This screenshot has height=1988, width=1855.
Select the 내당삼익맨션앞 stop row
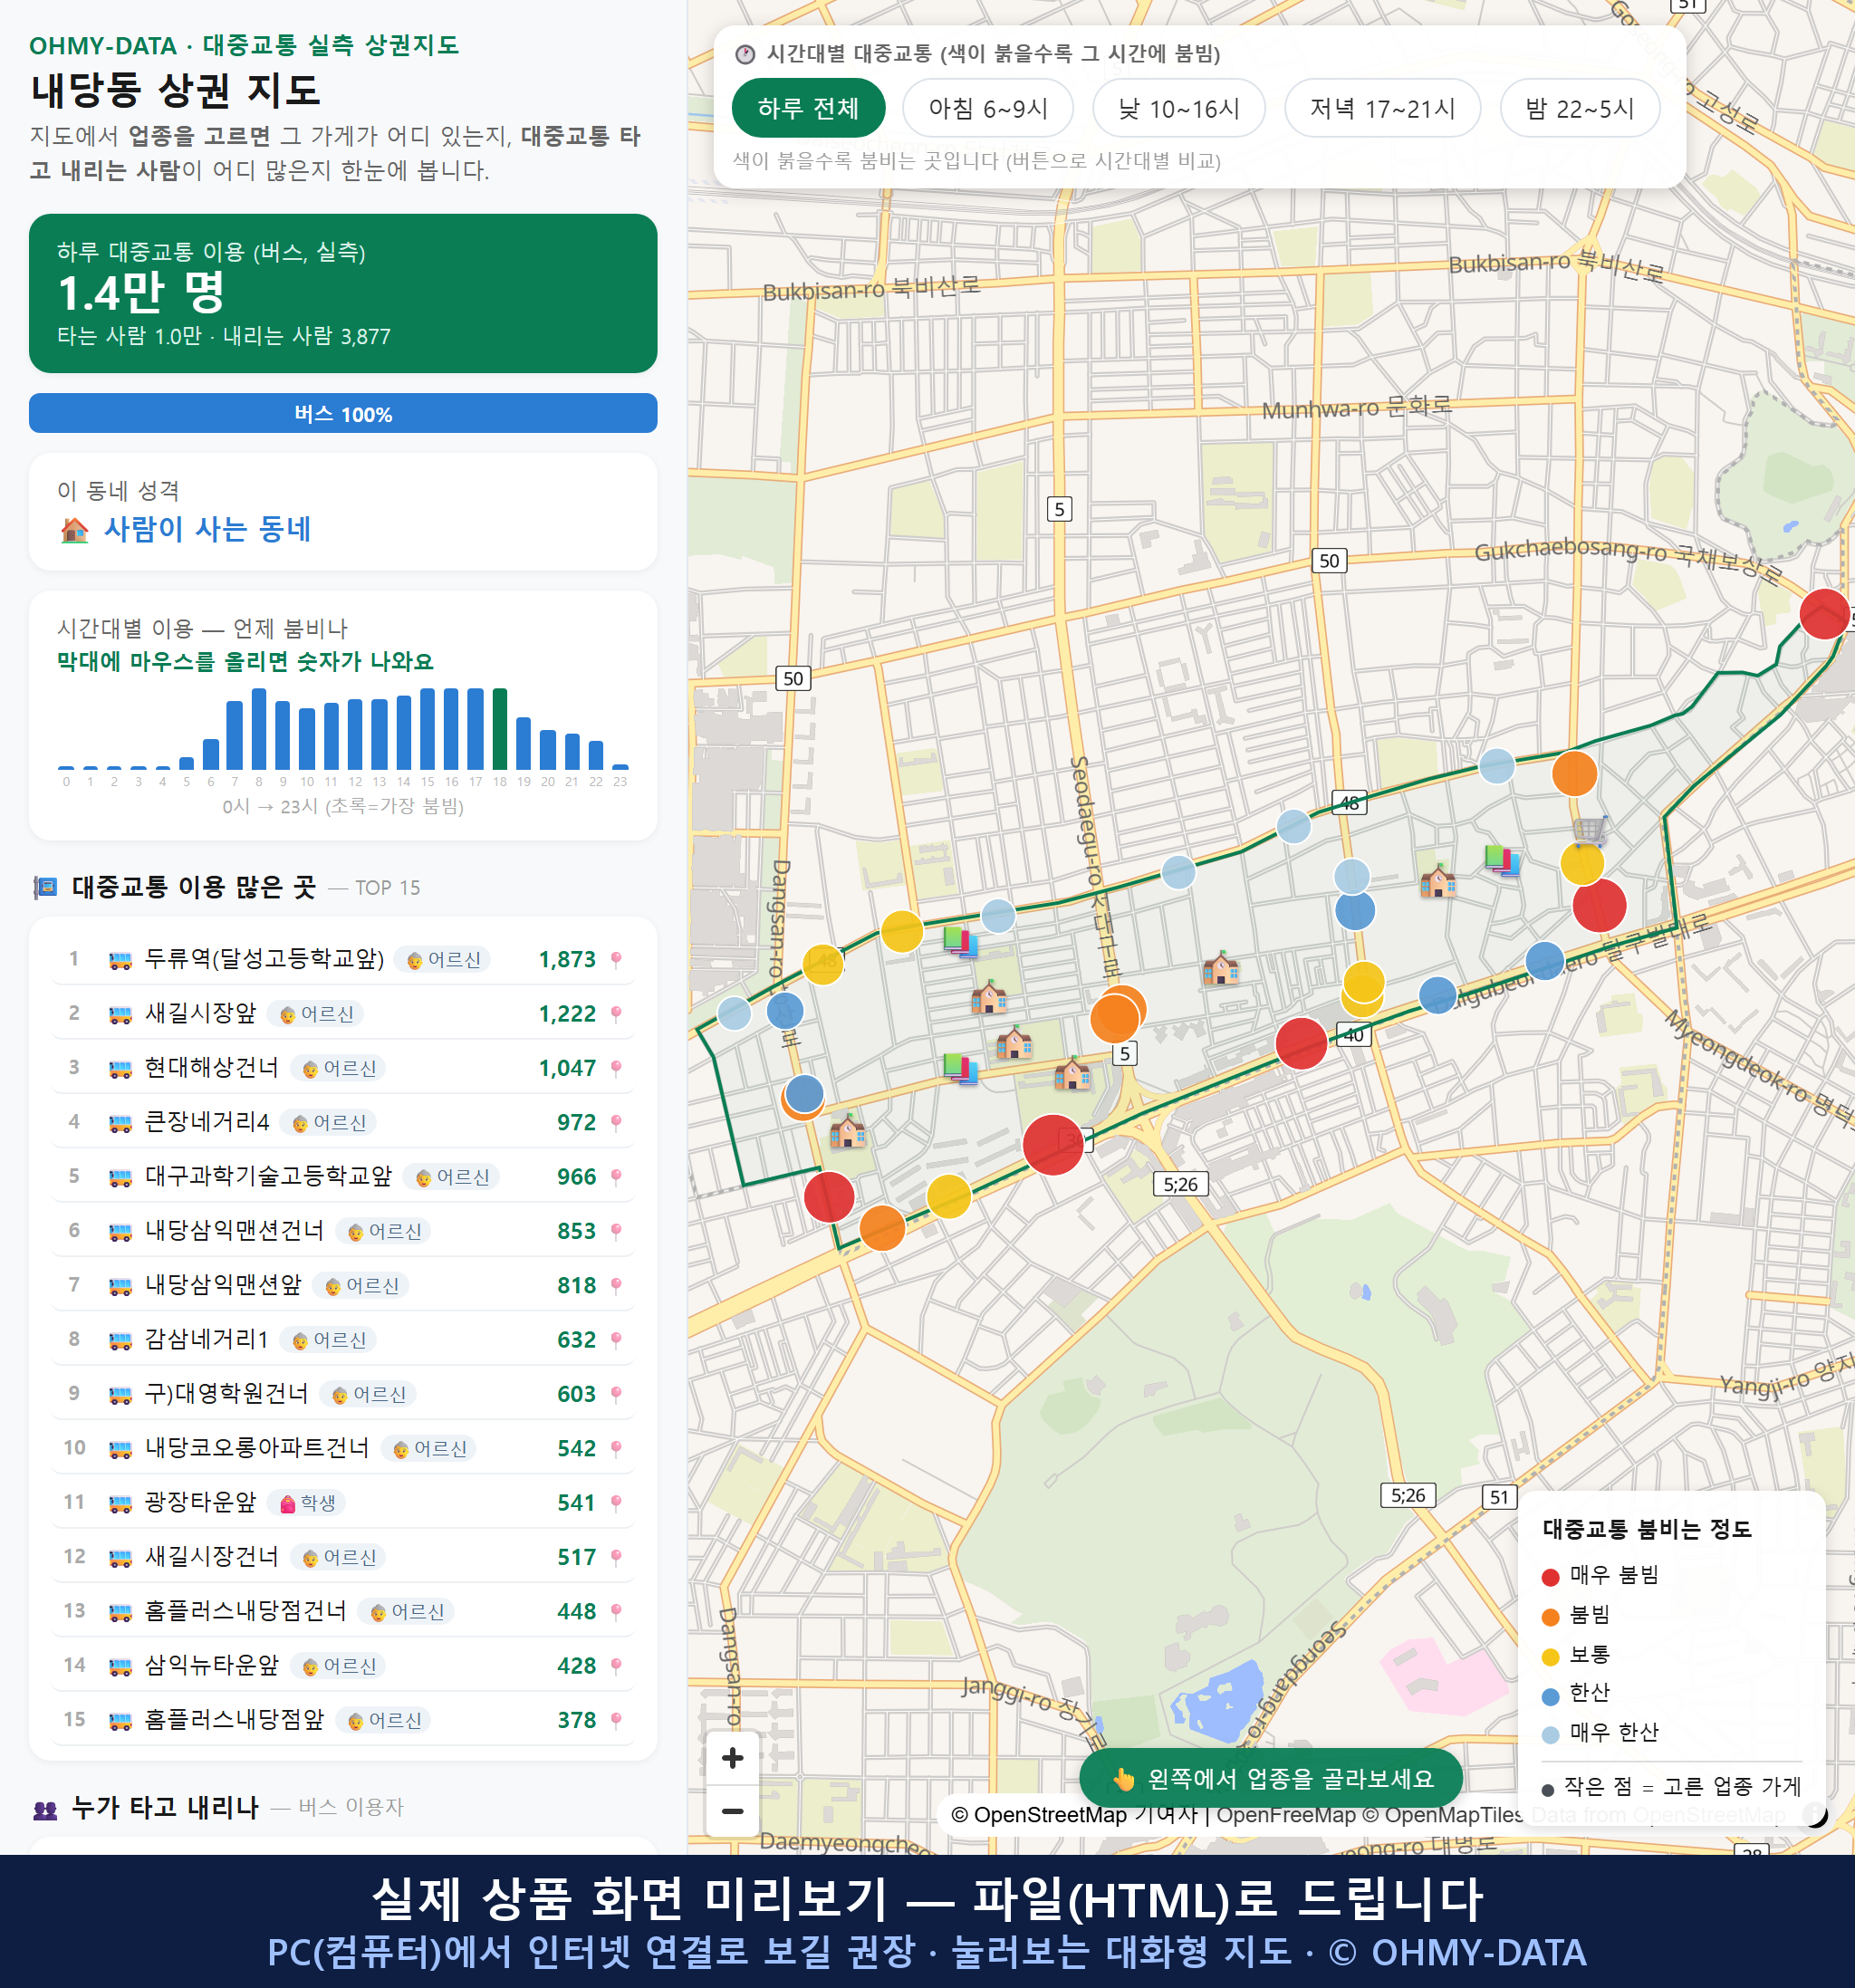(x=343, y=1285)
